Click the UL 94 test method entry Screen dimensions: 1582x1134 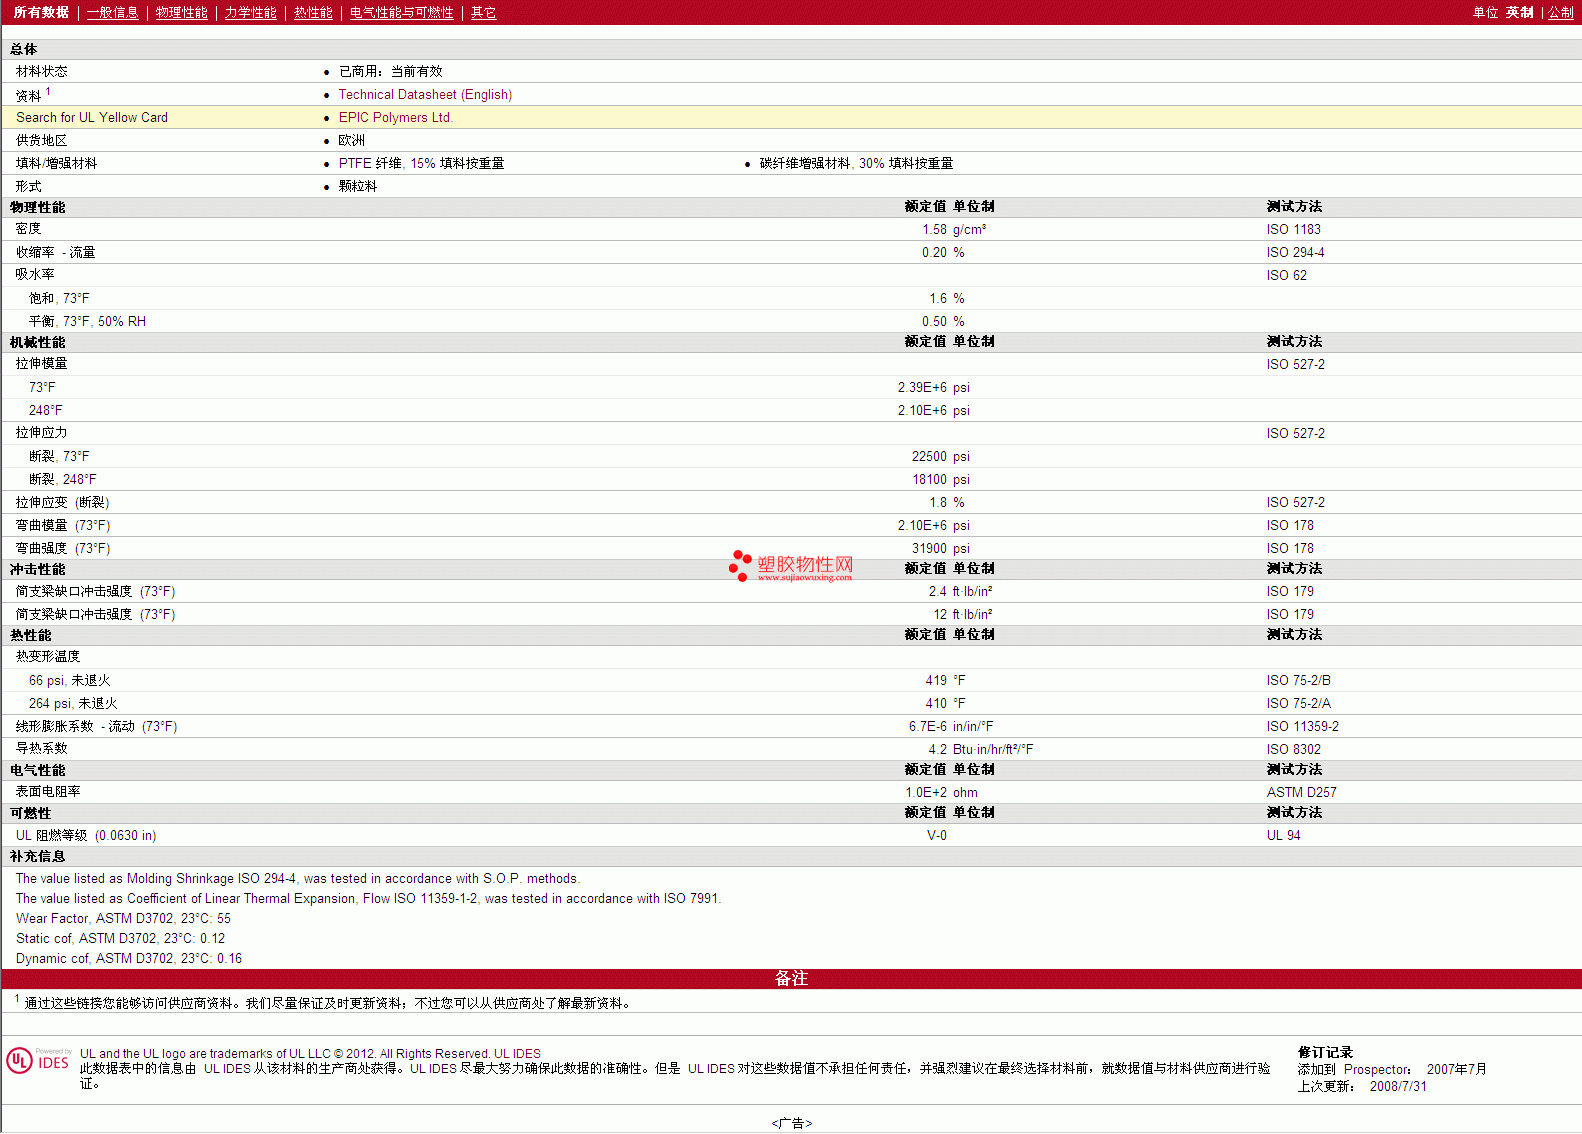point(1283,835)
